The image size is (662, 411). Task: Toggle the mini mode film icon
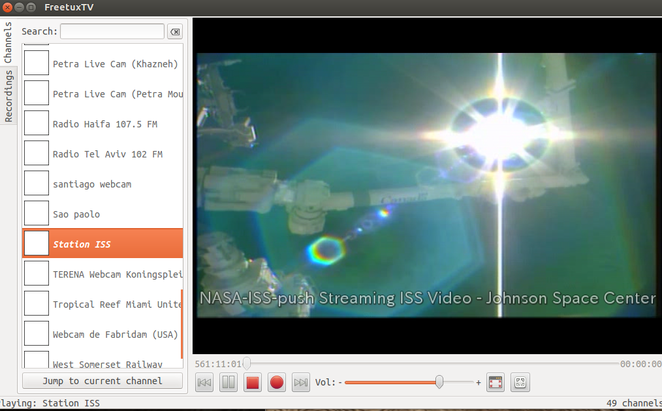pyautogui.click(x=495, y=383)
